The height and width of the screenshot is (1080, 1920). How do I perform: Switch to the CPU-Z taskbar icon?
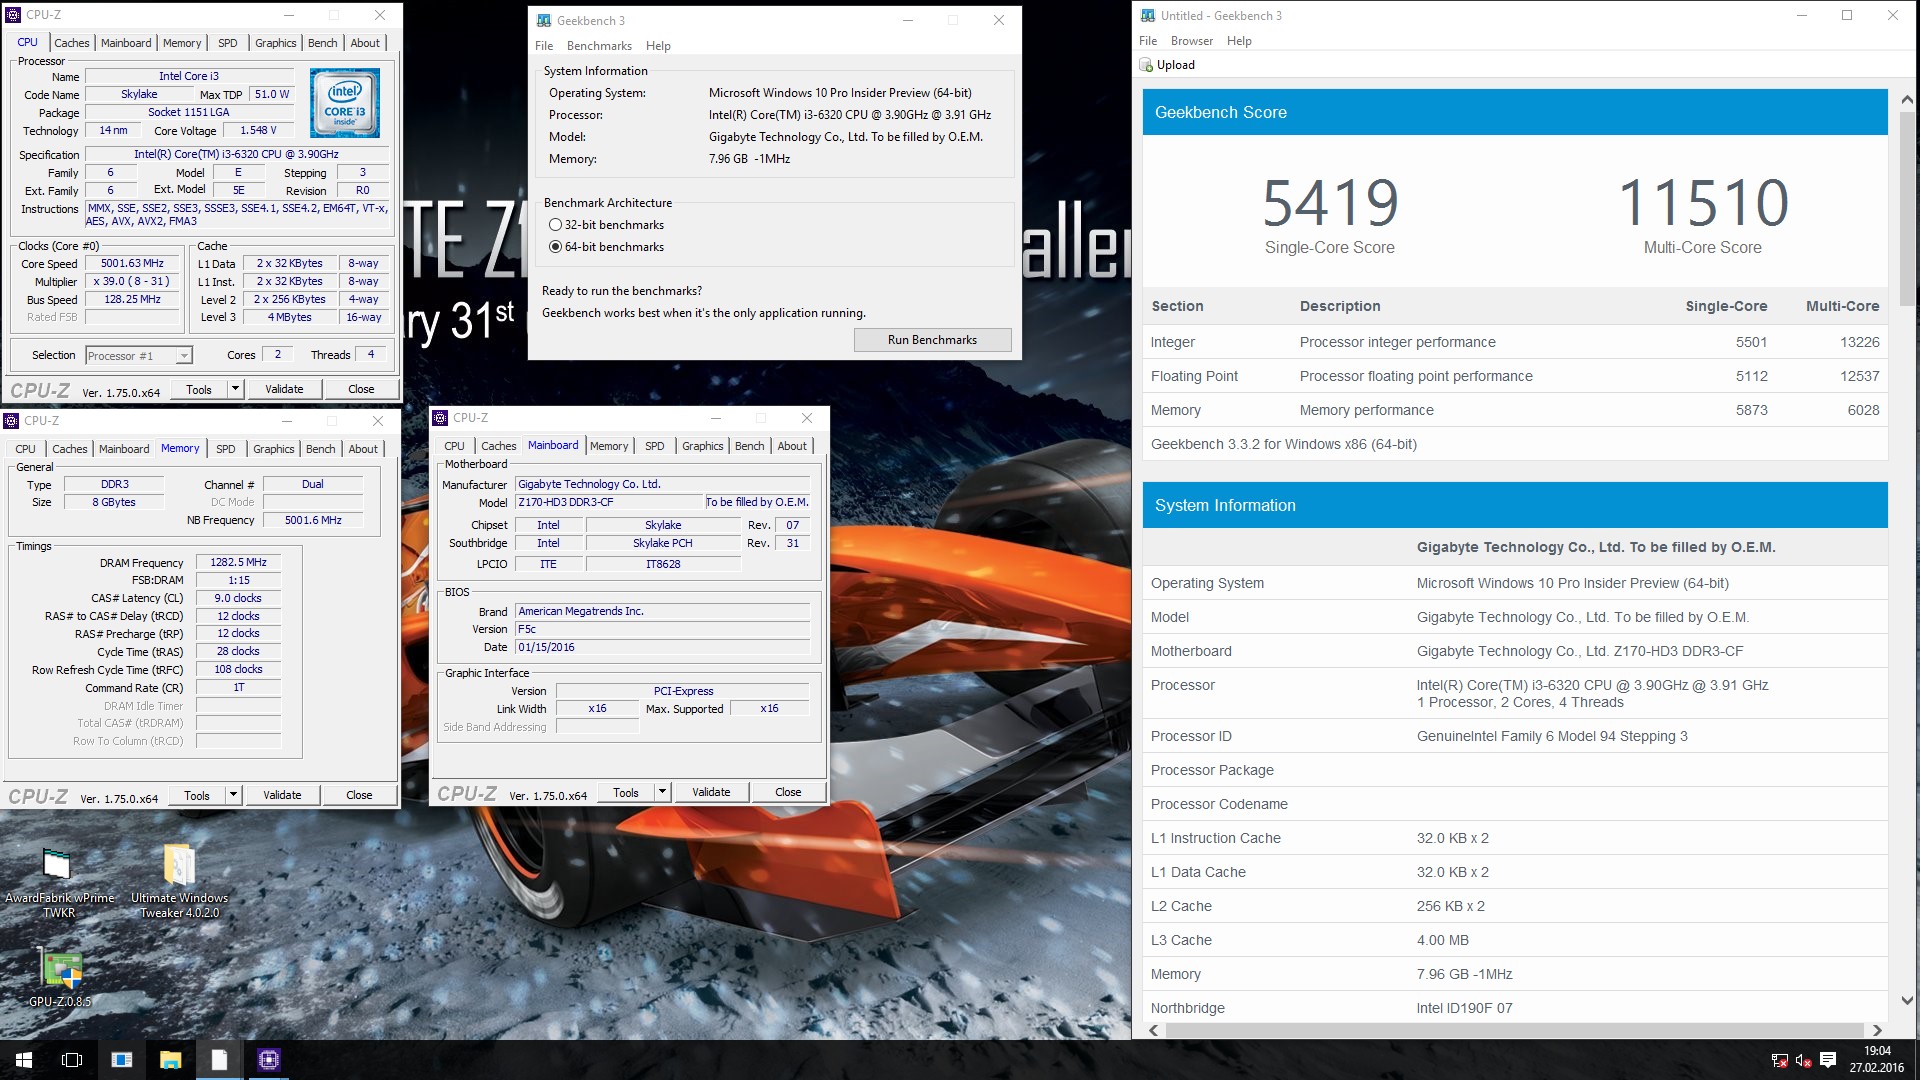[268, 1060]
